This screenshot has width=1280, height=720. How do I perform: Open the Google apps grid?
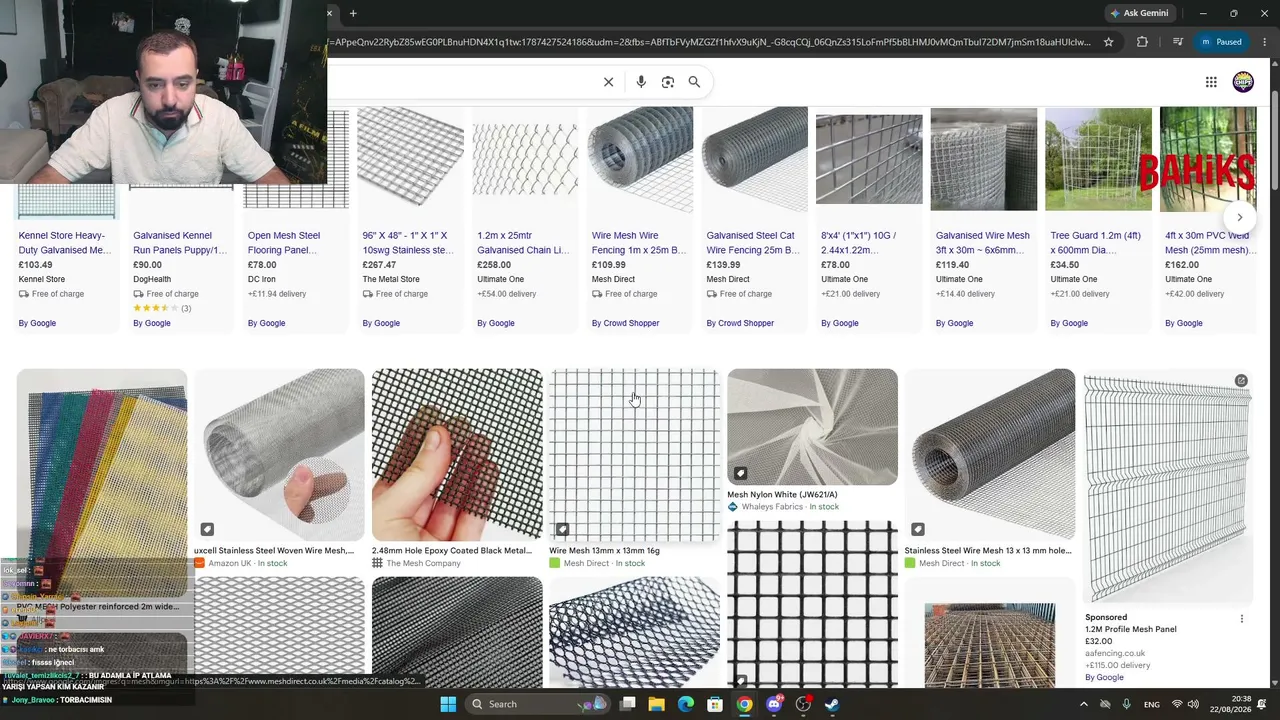1211,82
